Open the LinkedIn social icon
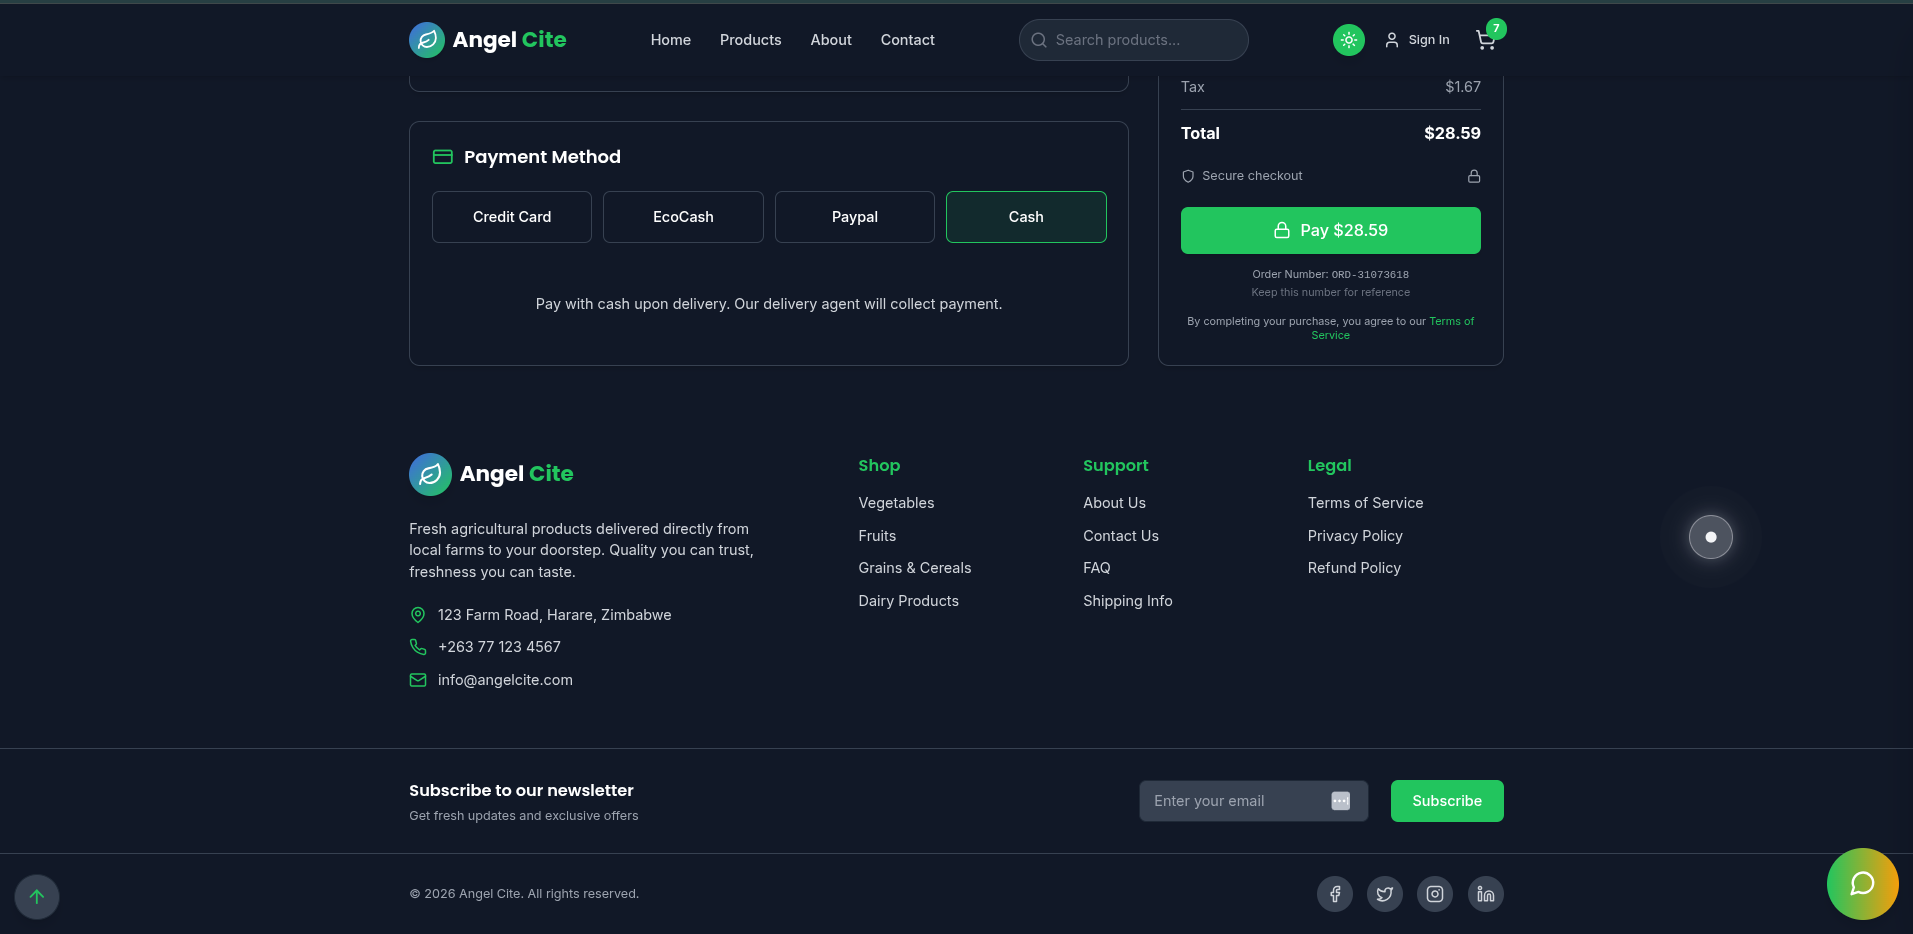Viewport: 1913px width, 934px height. pos(1485,894)
